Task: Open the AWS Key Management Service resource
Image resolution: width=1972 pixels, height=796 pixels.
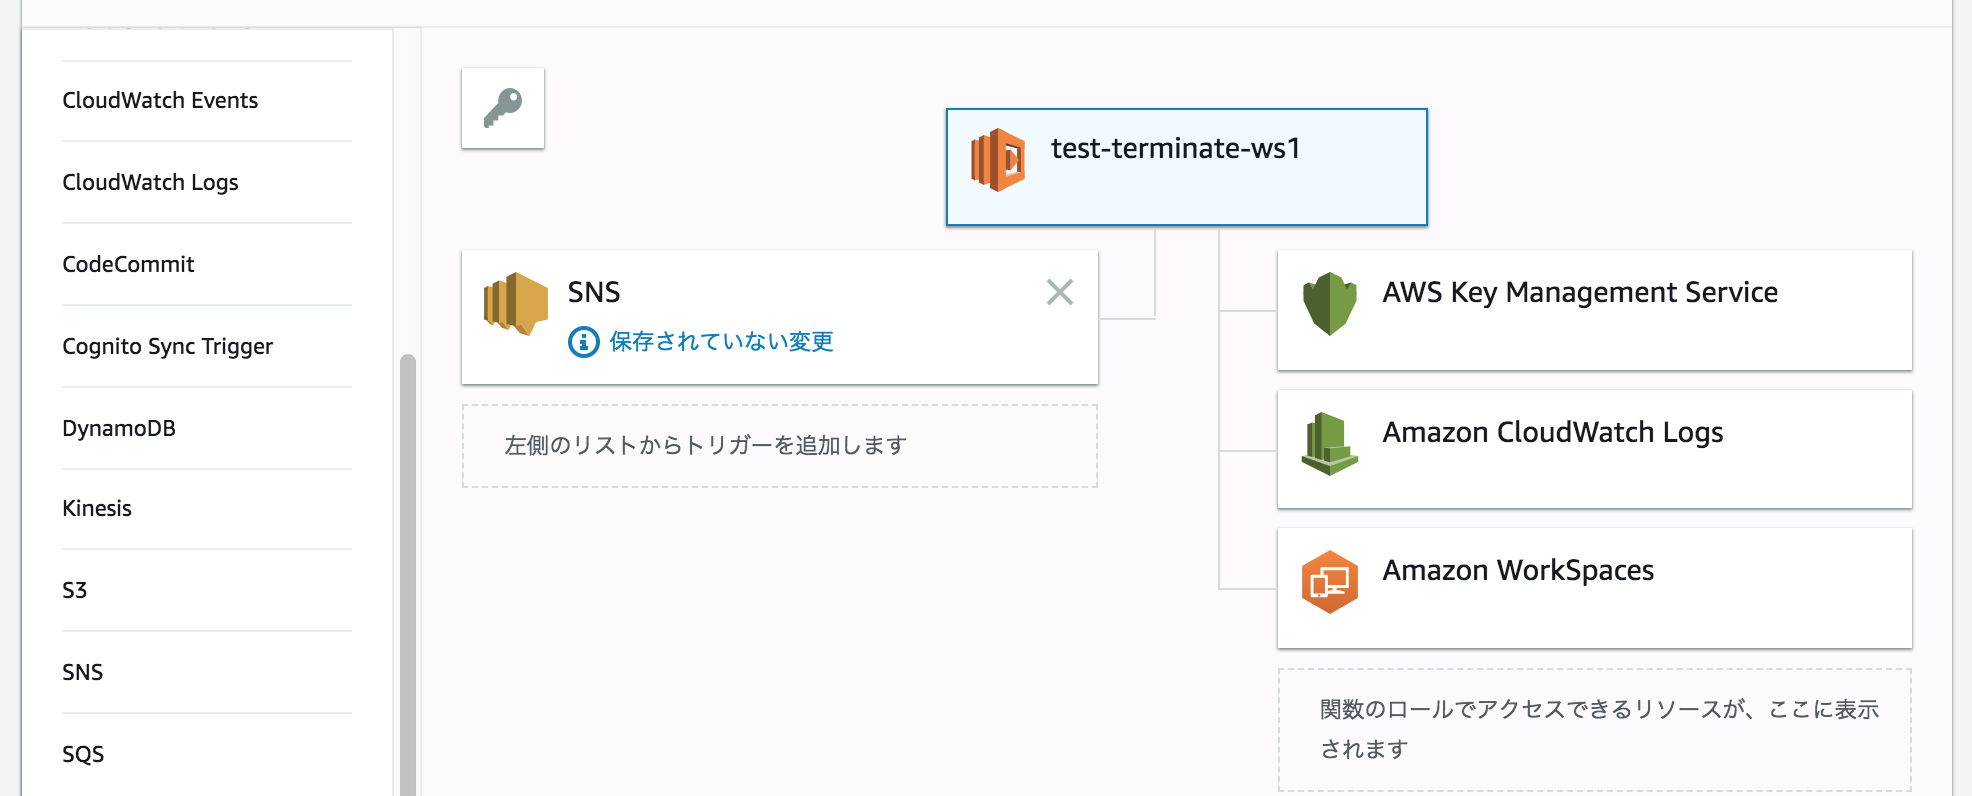Action: (x=1595, y=310)
